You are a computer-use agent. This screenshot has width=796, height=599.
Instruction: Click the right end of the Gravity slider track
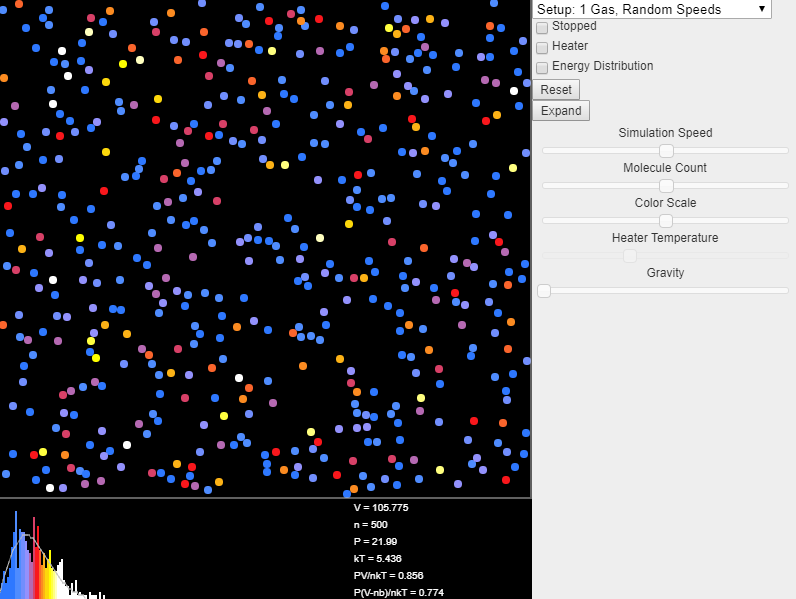(x=785, y=290)
